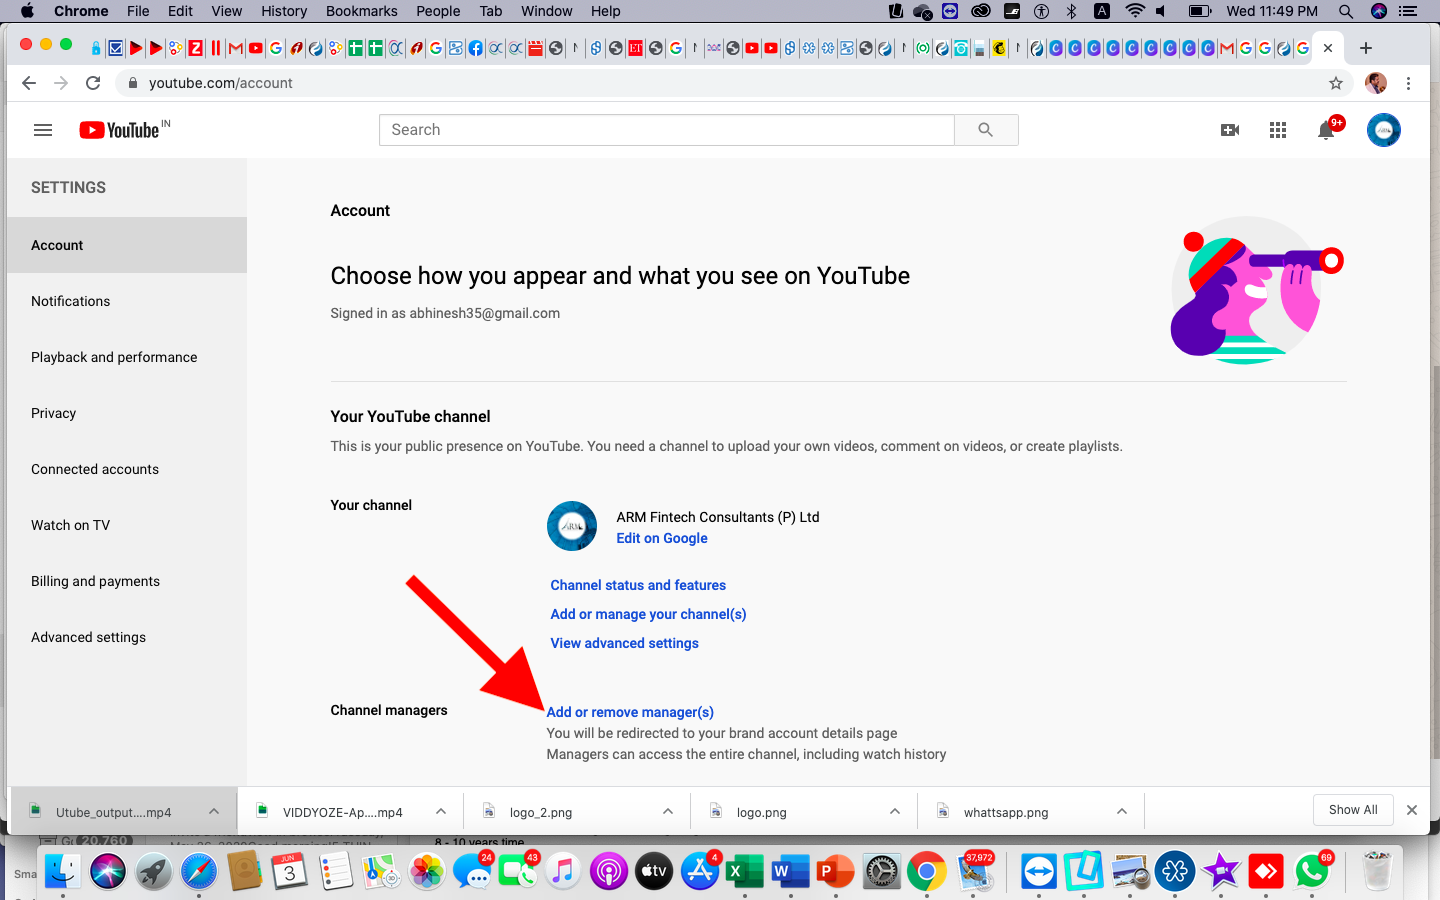Open Connected accounts settings

tap(127, 469)
